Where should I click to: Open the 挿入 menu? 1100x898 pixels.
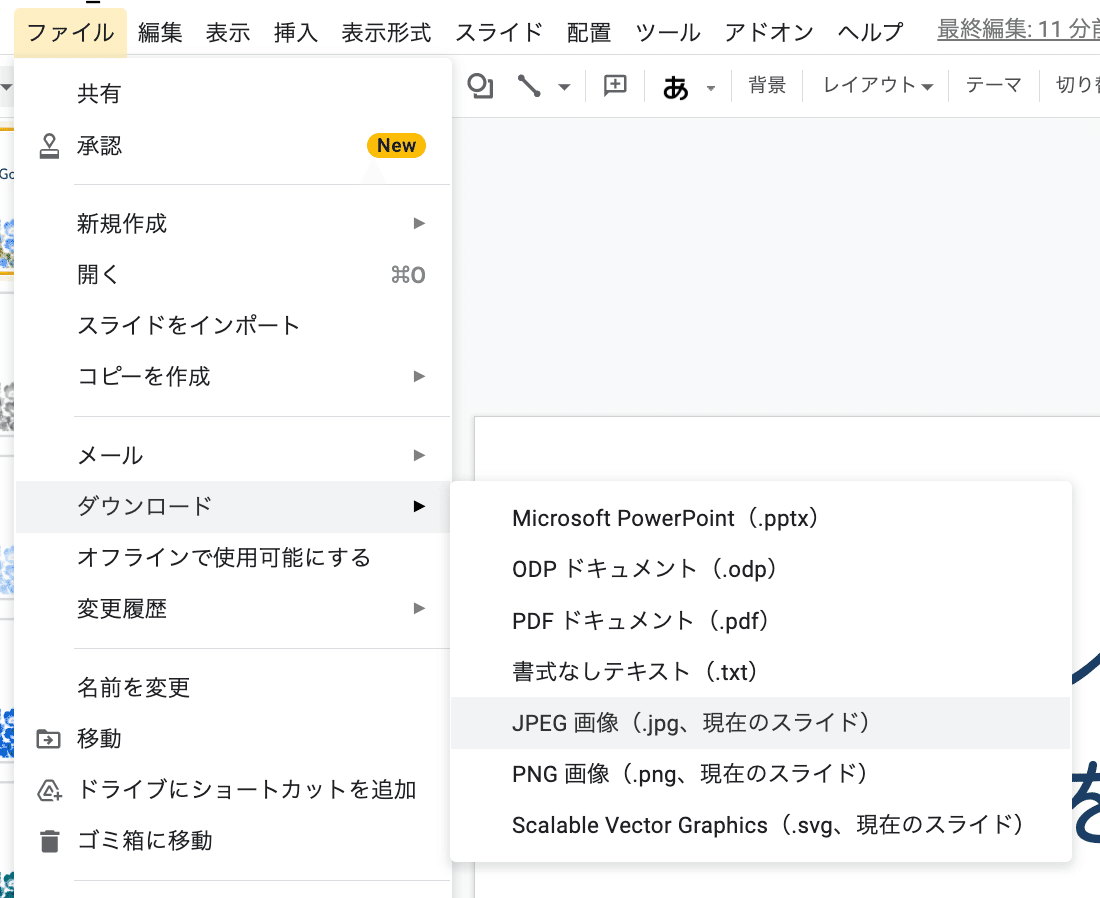[295, 32]
